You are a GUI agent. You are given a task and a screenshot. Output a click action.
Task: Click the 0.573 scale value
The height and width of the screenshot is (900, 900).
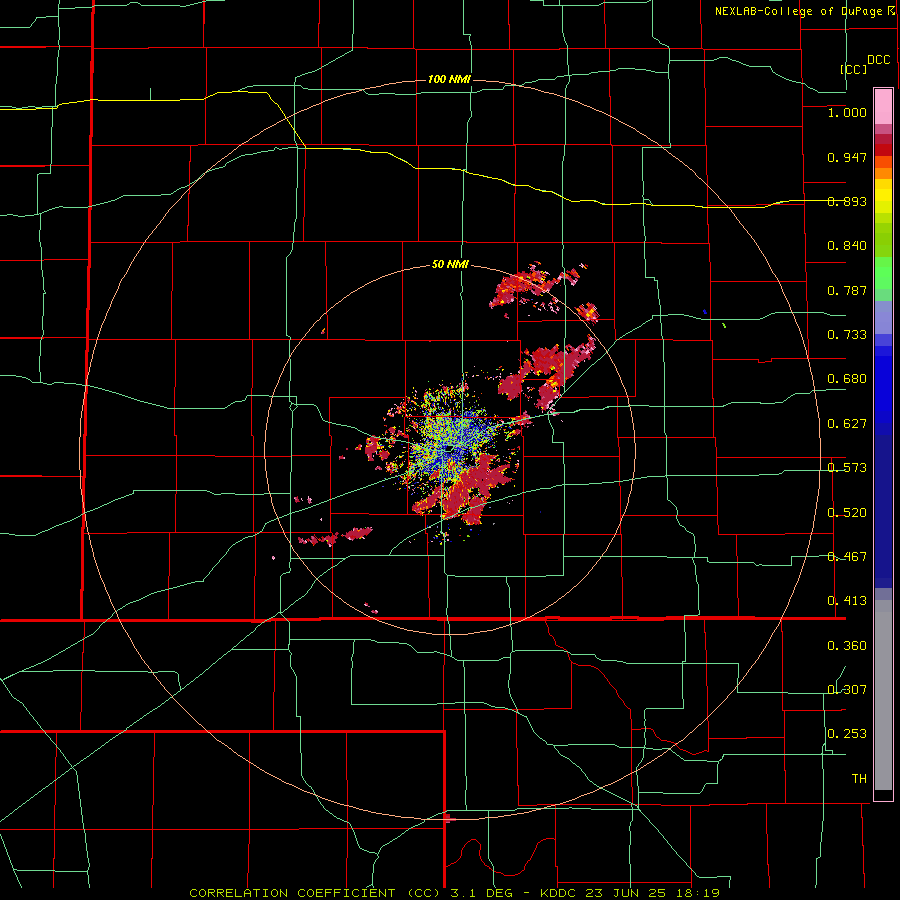click(847, 468)
